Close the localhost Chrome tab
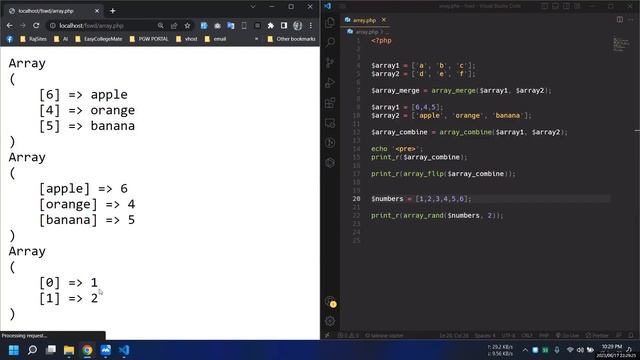The height and width of the screenshot is (360, 640). pyautogui.click(x=97, y=11)
